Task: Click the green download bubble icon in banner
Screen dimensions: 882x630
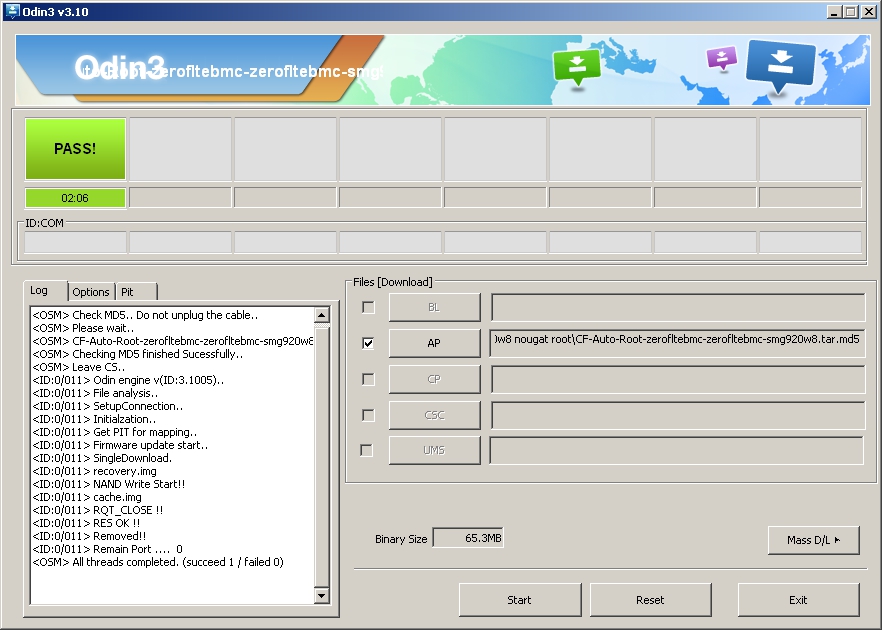Action: coord(577,67)
